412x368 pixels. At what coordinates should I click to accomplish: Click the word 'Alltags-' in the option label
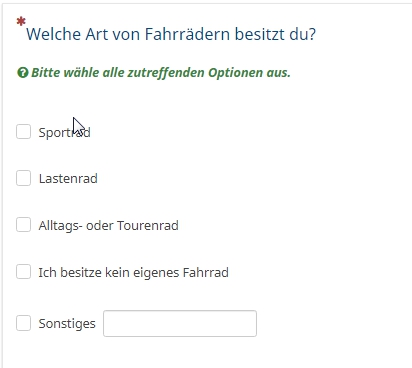tap(60, 226)
